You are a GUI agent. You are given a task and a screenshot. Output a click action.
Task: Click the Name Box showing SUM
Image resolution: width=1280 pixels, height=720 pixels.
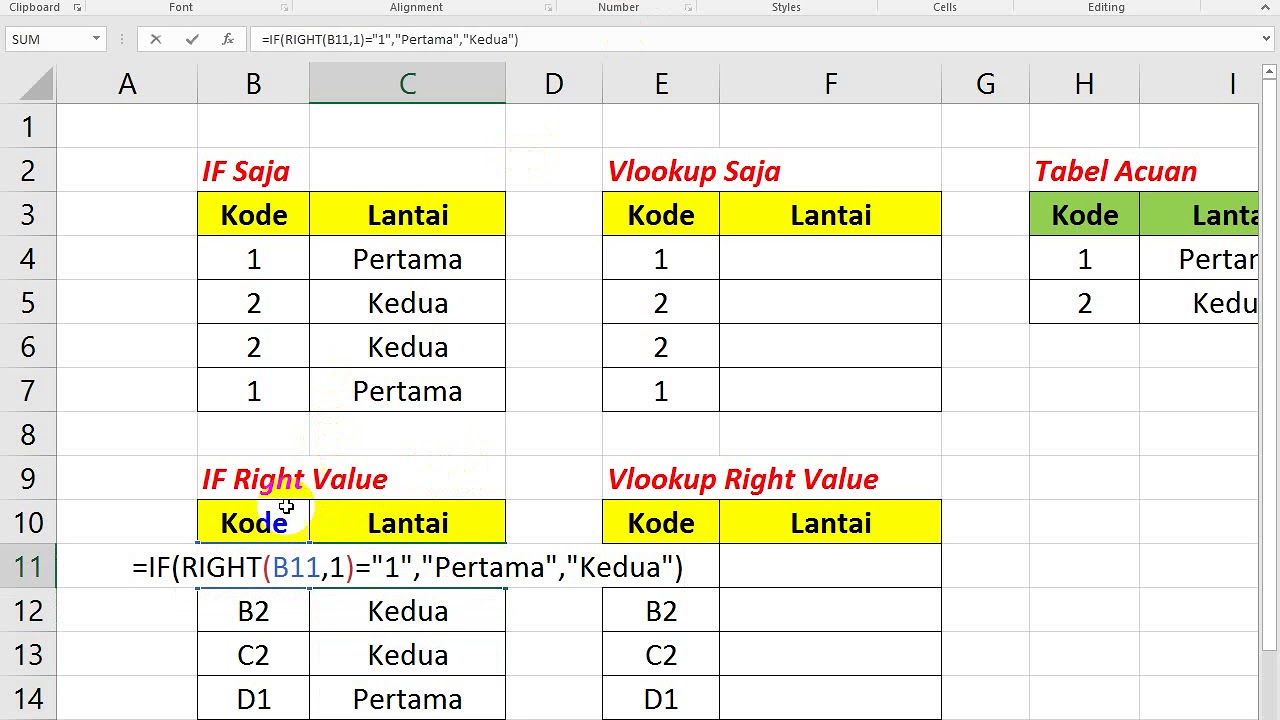pos(48,39)
